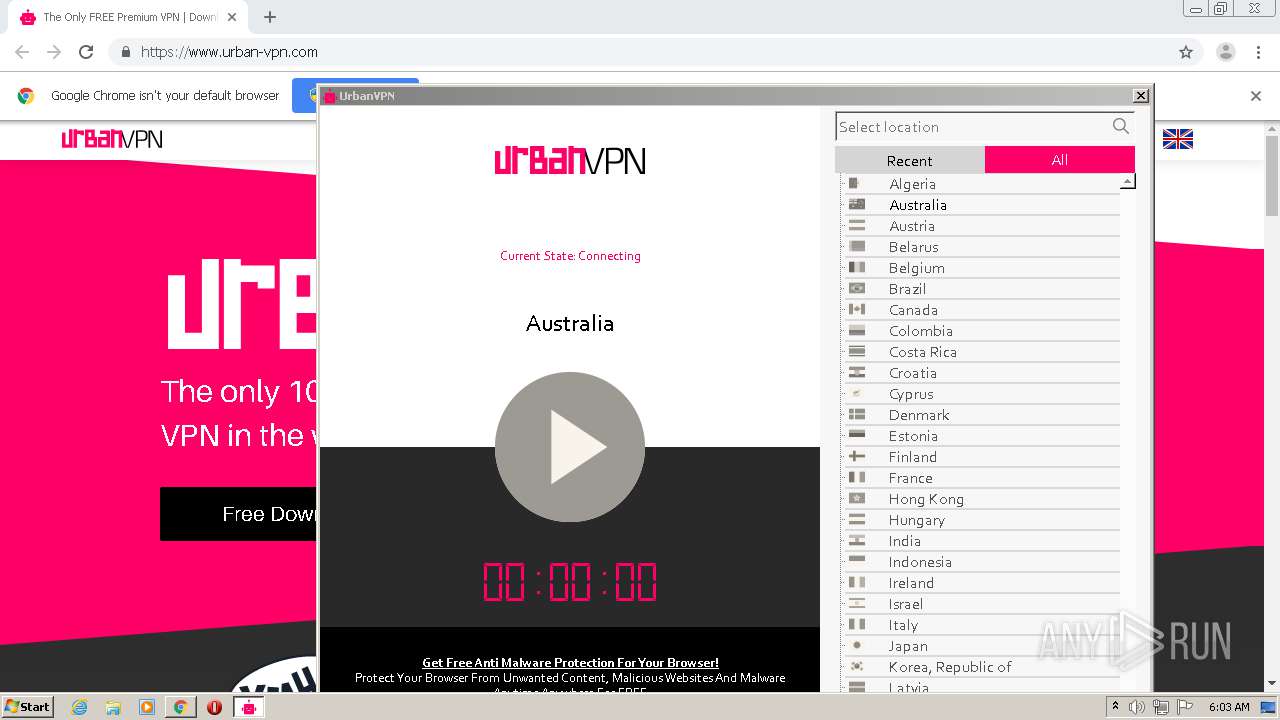This screenshot has width=1280, height=720.
Task: Open the UK flag language selector on webpage
Action: (1177, 139)
